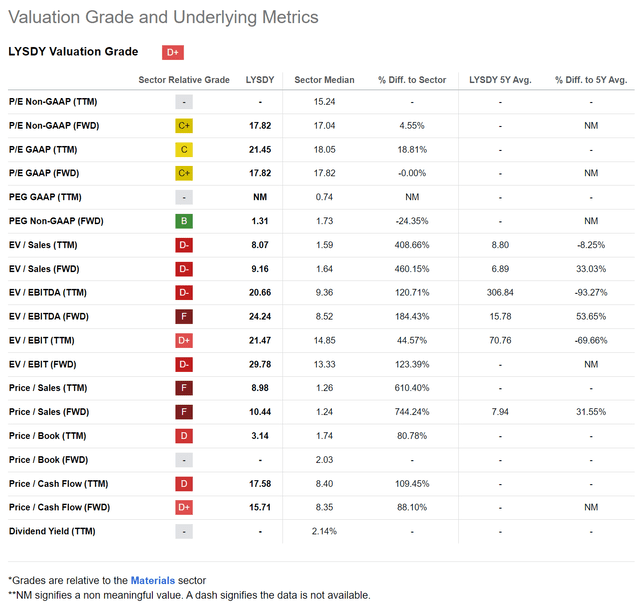Select the EV / Sales (TTM) row label
The image size is (640, 612).
click(x=43, y=245)
